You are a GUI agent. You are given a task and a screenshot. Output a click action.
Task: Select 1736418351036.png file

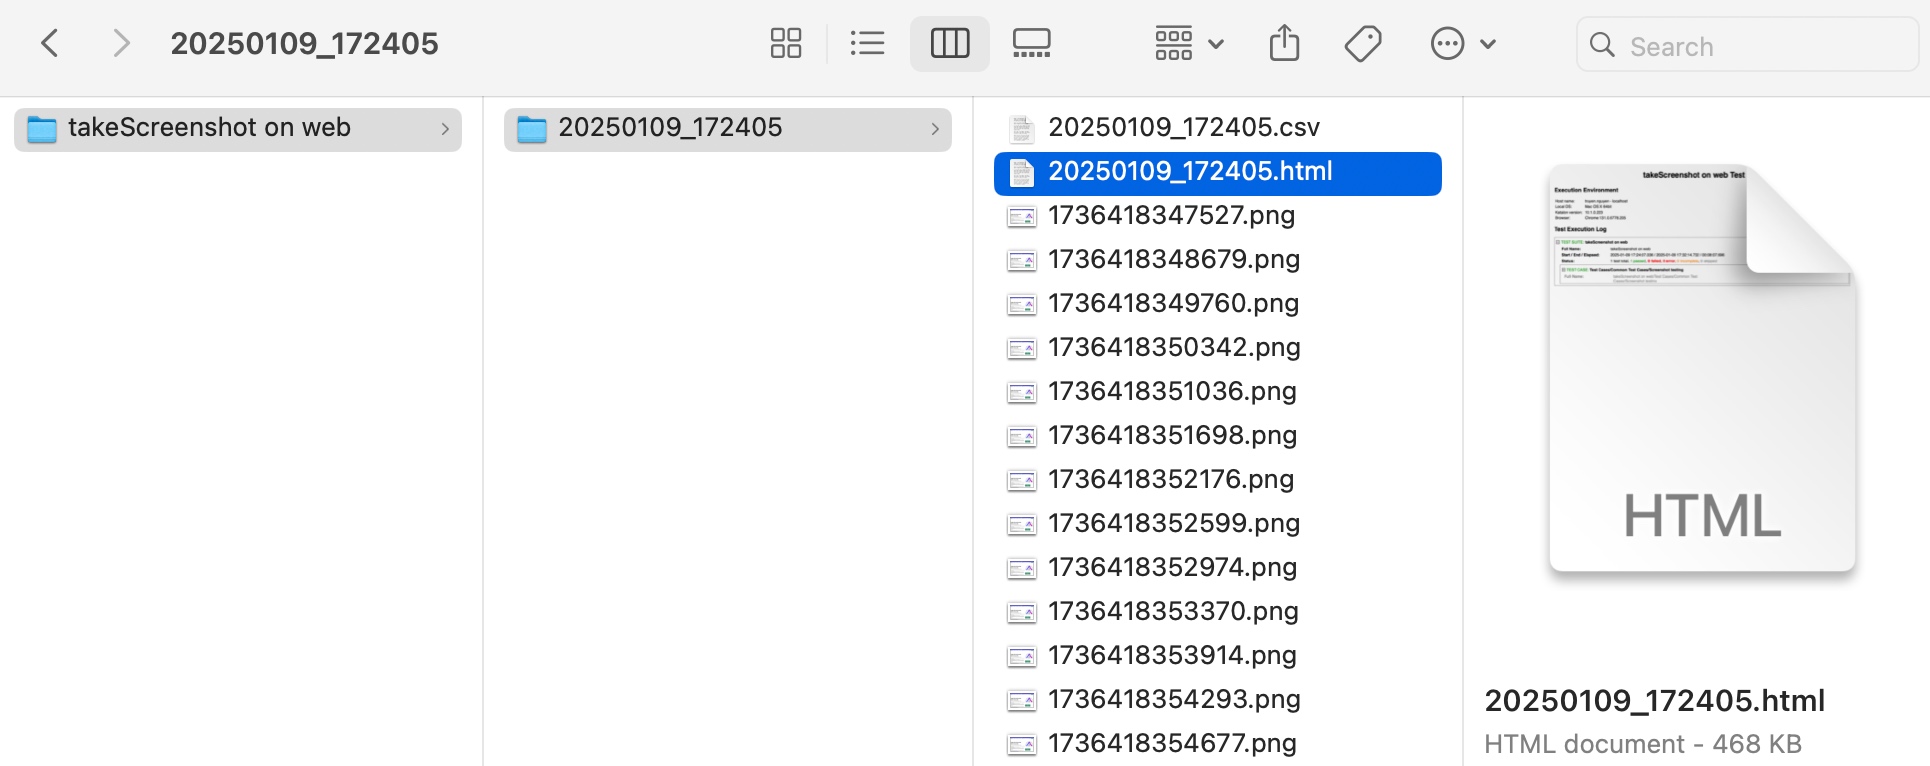[1218, 392]
